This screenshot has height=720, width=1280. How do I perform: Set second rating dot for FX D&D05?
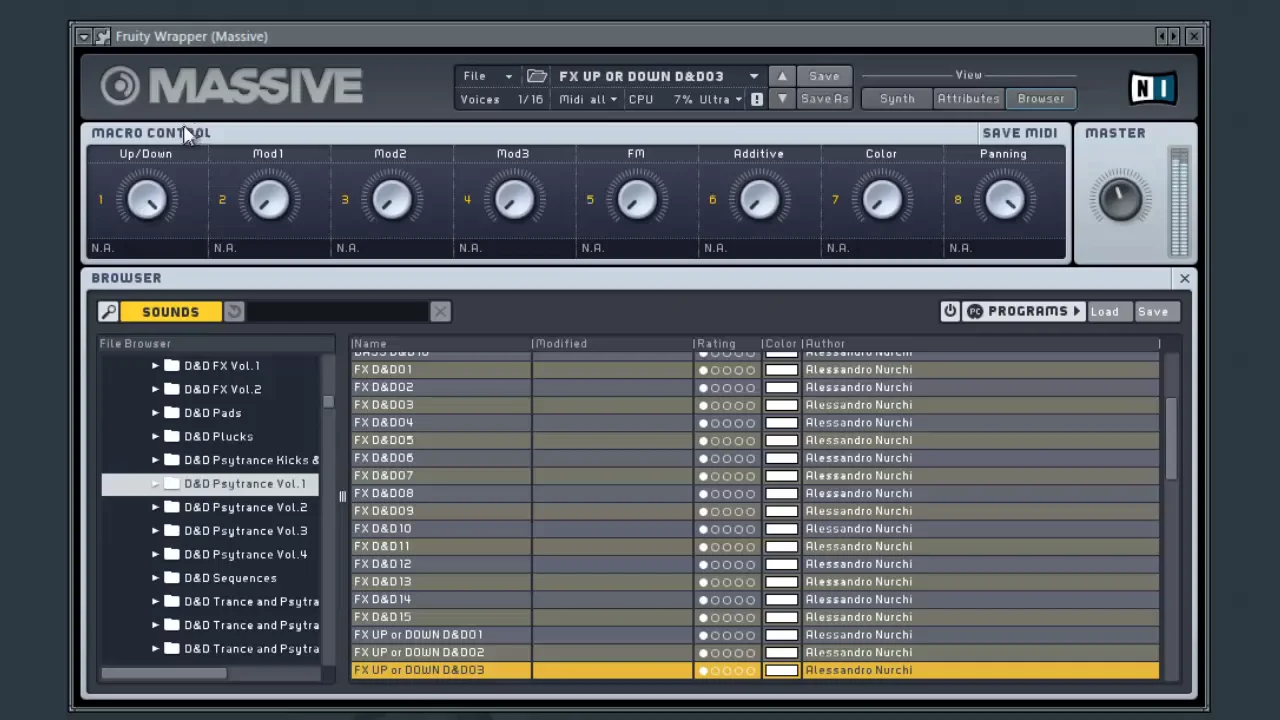pos(715,440)
